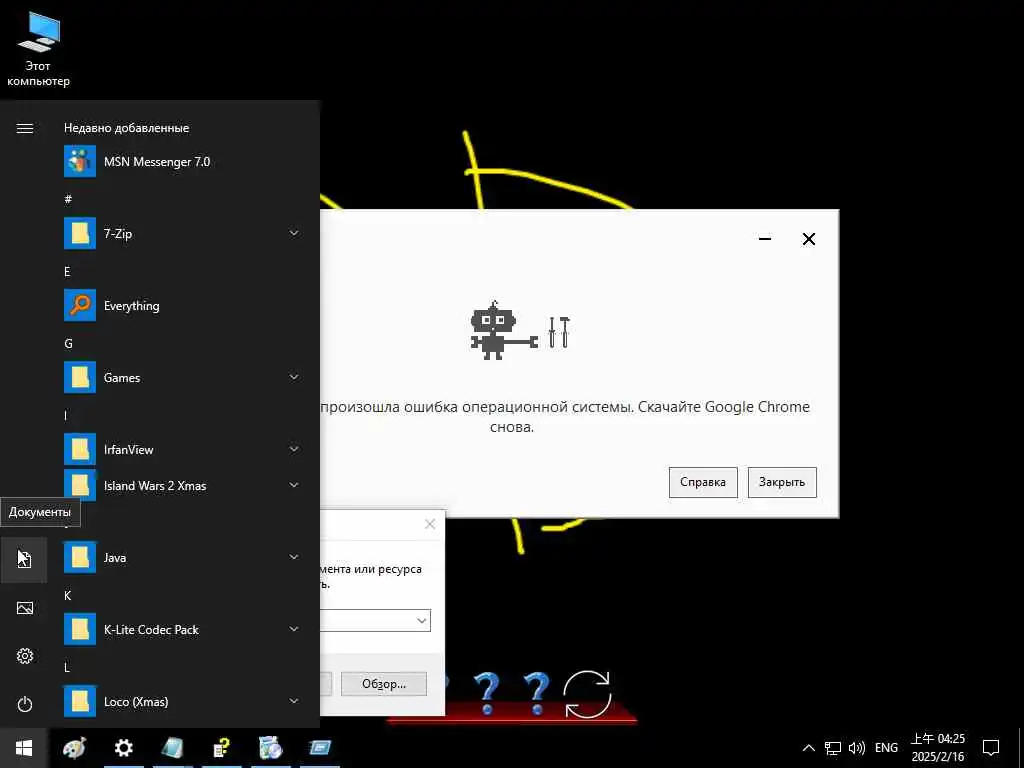Open Documents from Start sidebar
1024x768 pixels.
point(24,559)
